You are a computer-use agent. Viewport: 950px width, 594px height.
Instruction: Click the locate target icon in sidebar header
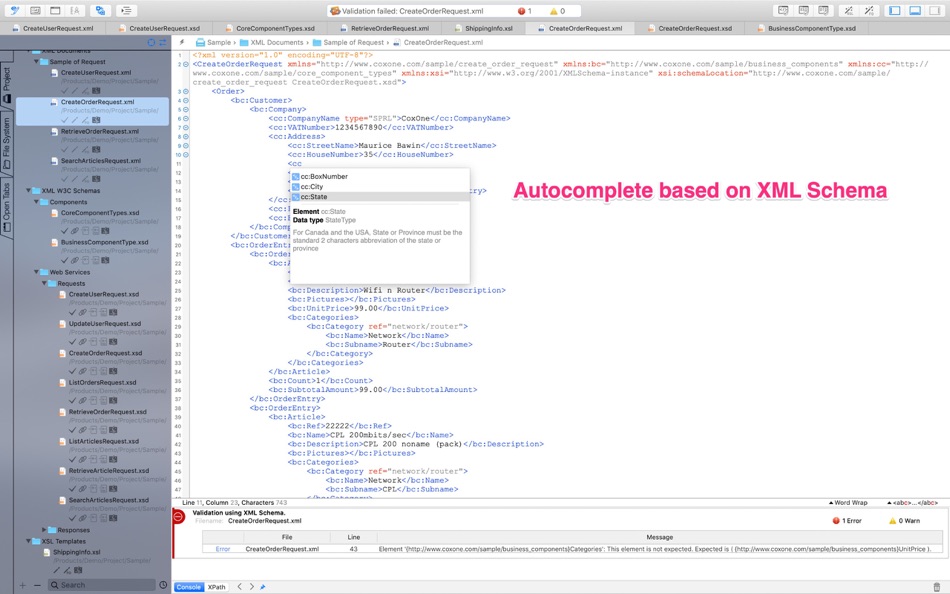(x=151, y=42)
